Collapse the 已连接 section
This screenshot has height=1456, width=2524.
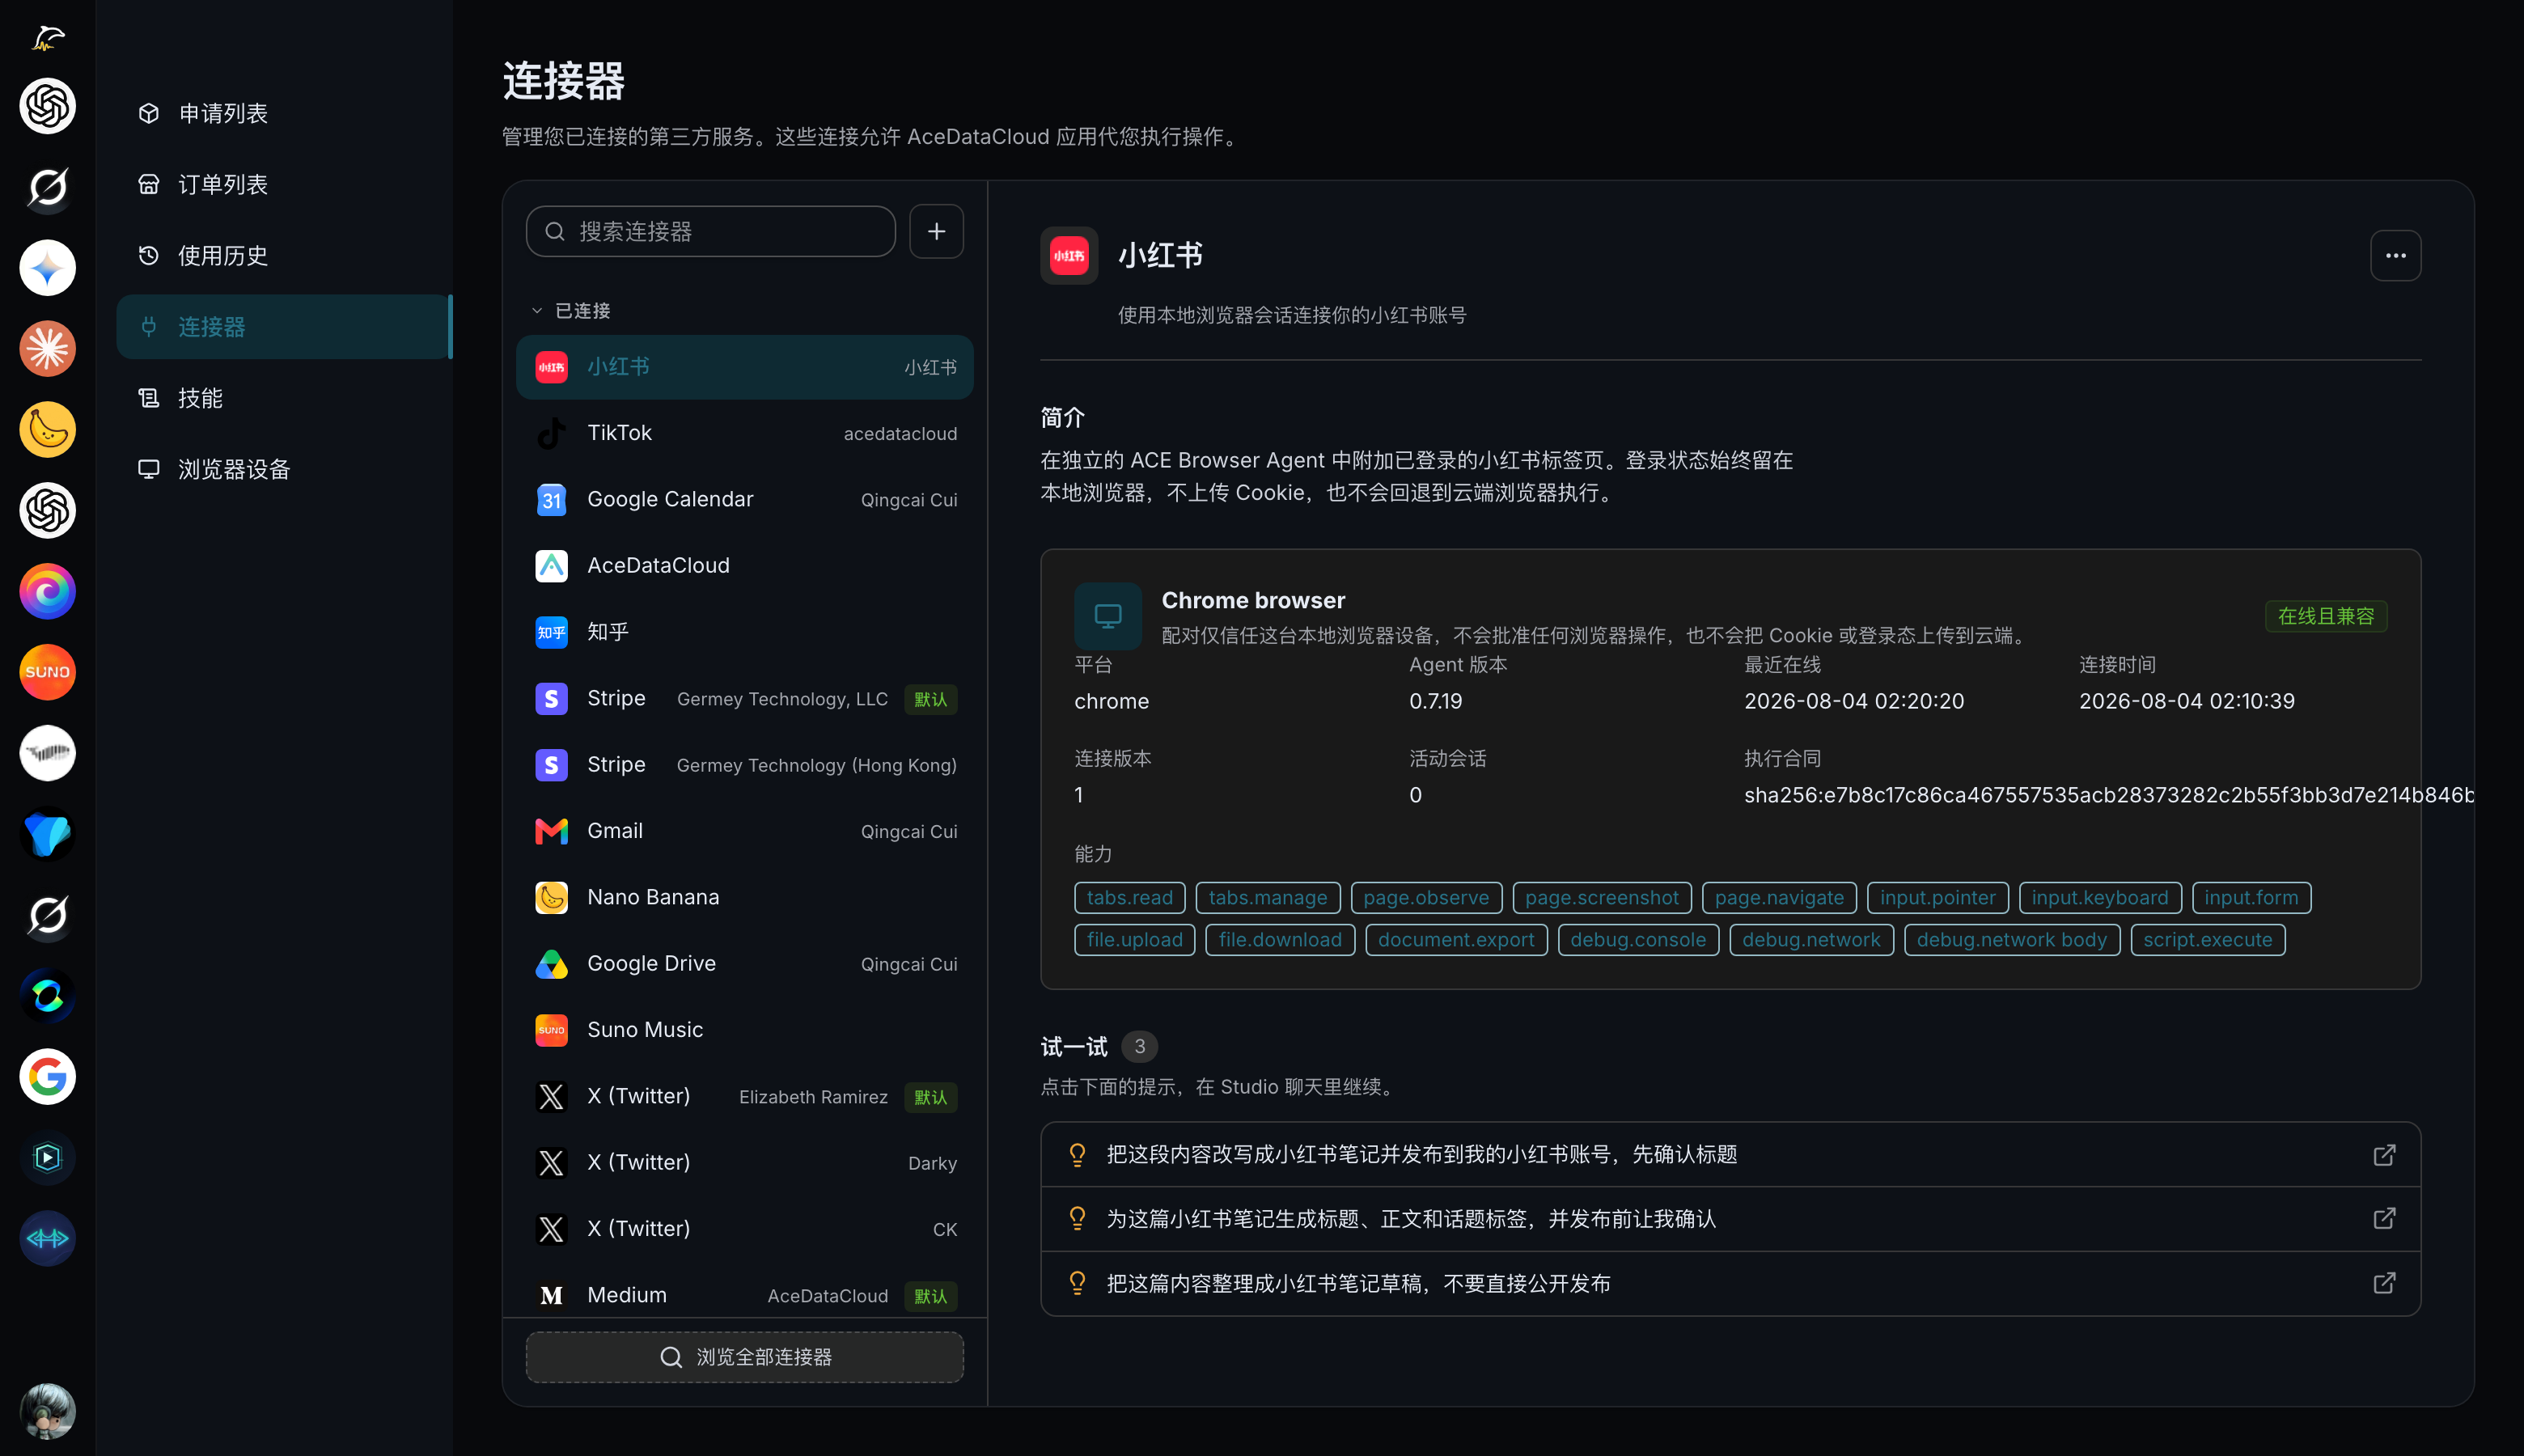[571, 311]
